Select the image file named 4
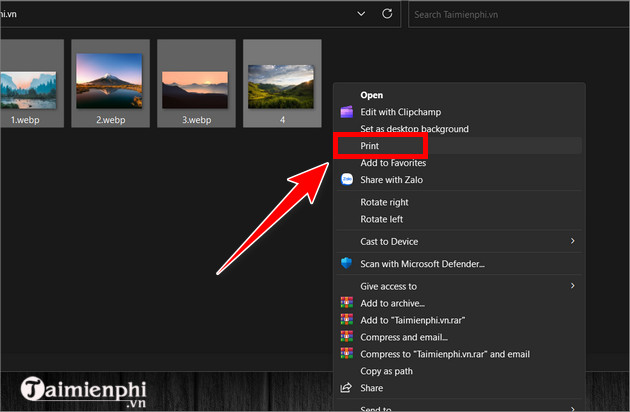The height and width of the screenshot is (412, 630). click(x=282, y=84)
